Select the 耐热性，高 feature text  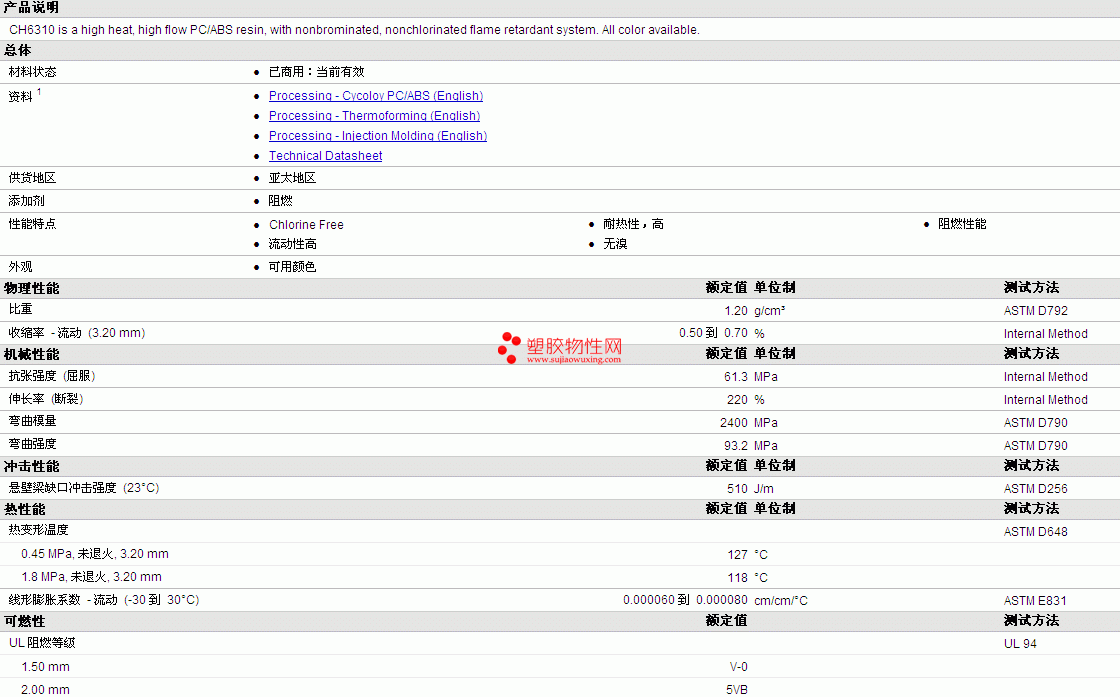(633, 224)
